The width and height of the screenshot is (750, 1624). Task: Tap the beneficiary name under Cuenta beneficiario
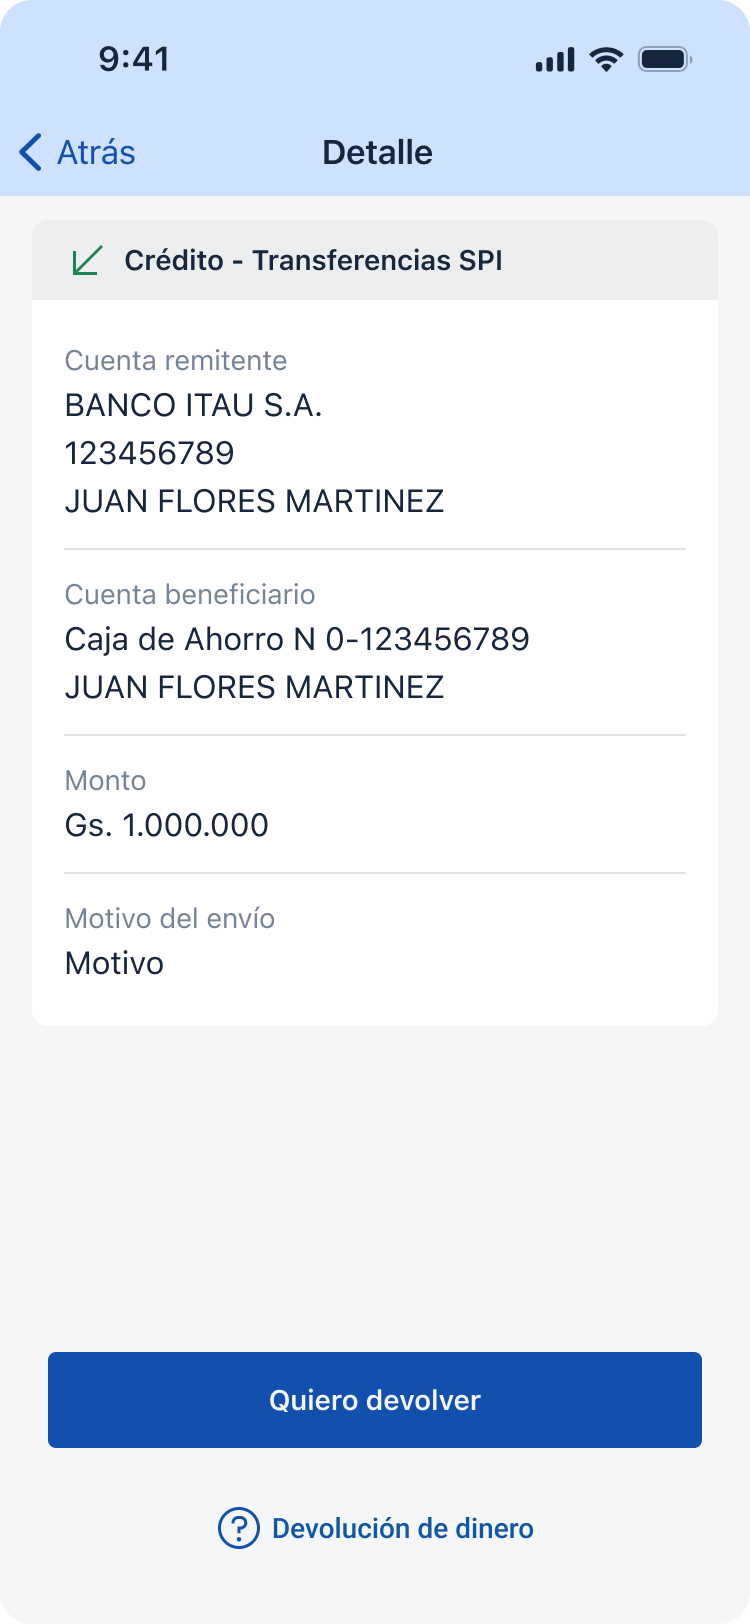(x=254, y=687)
